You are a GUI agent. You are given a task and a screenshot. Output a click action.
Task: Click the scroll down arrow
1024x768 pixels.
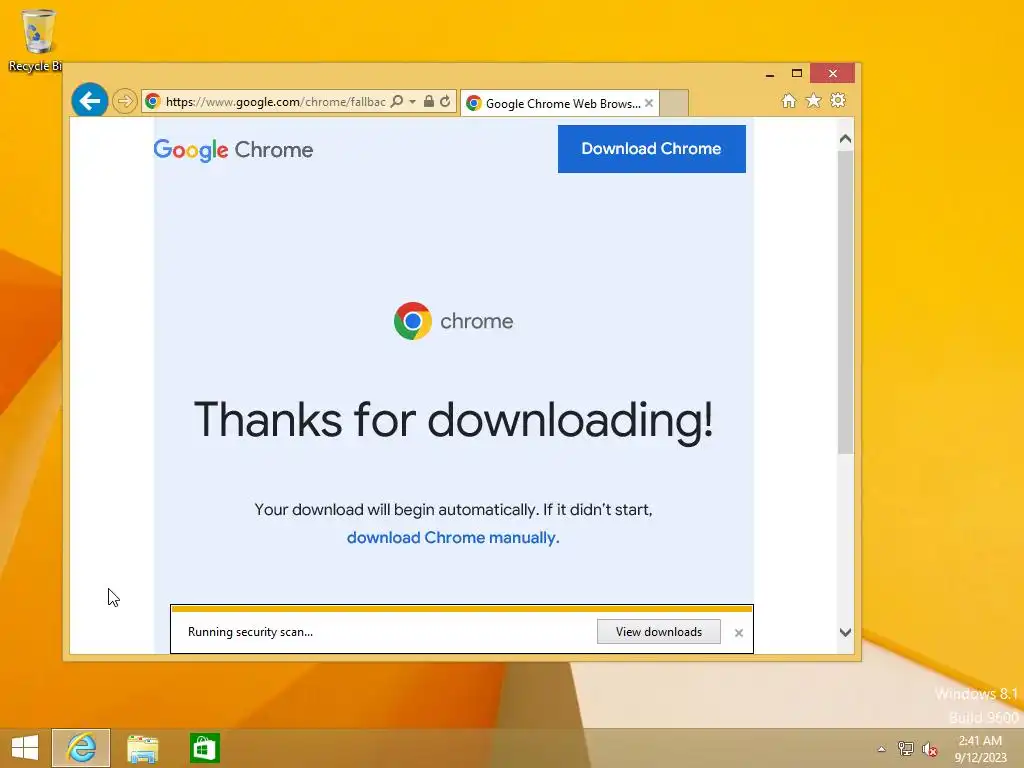click(x=845, y=632)
